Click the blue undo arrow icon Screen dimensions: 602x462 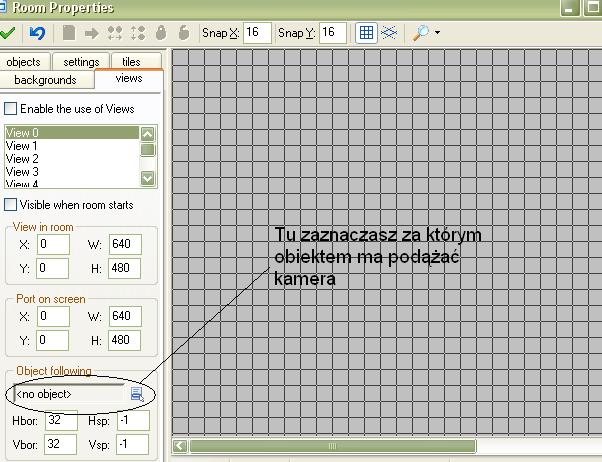[x=37, y=33]
